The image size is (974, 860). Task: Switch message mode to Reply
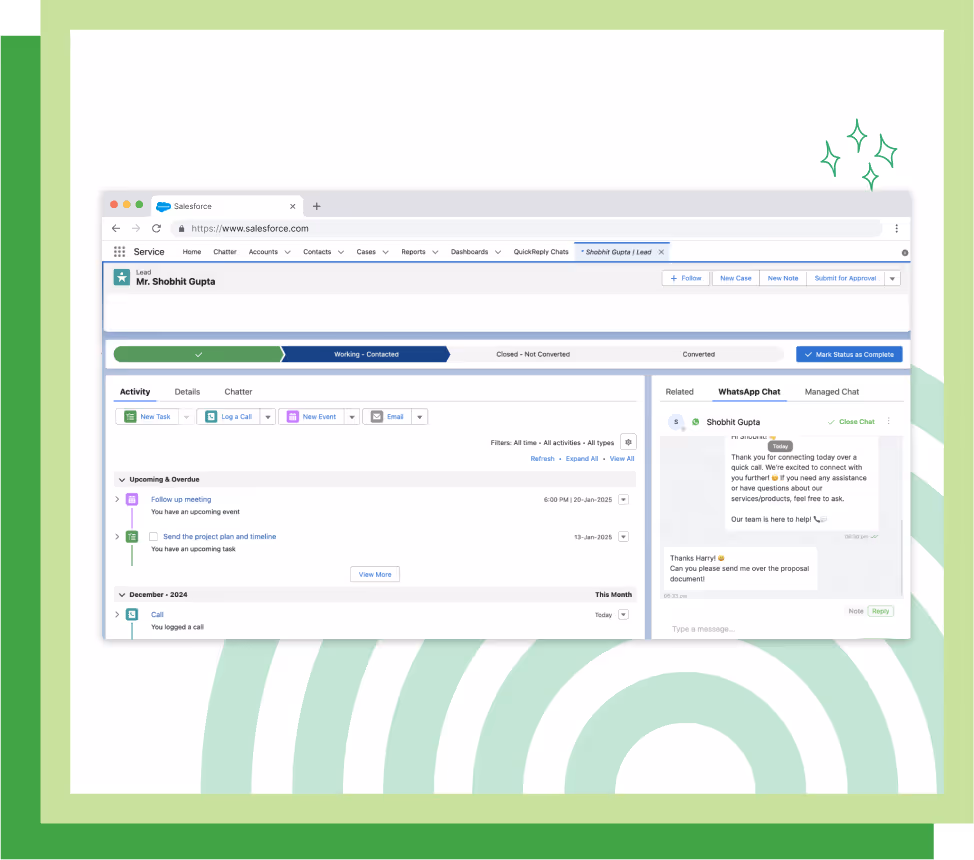click(x=880, y=611)
